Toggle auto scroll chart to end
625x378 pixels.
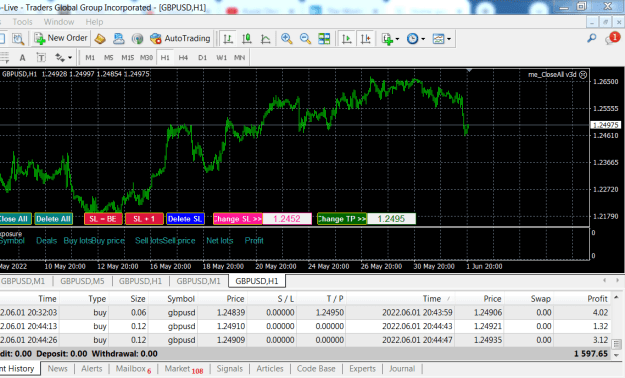(x=346, y=39)
